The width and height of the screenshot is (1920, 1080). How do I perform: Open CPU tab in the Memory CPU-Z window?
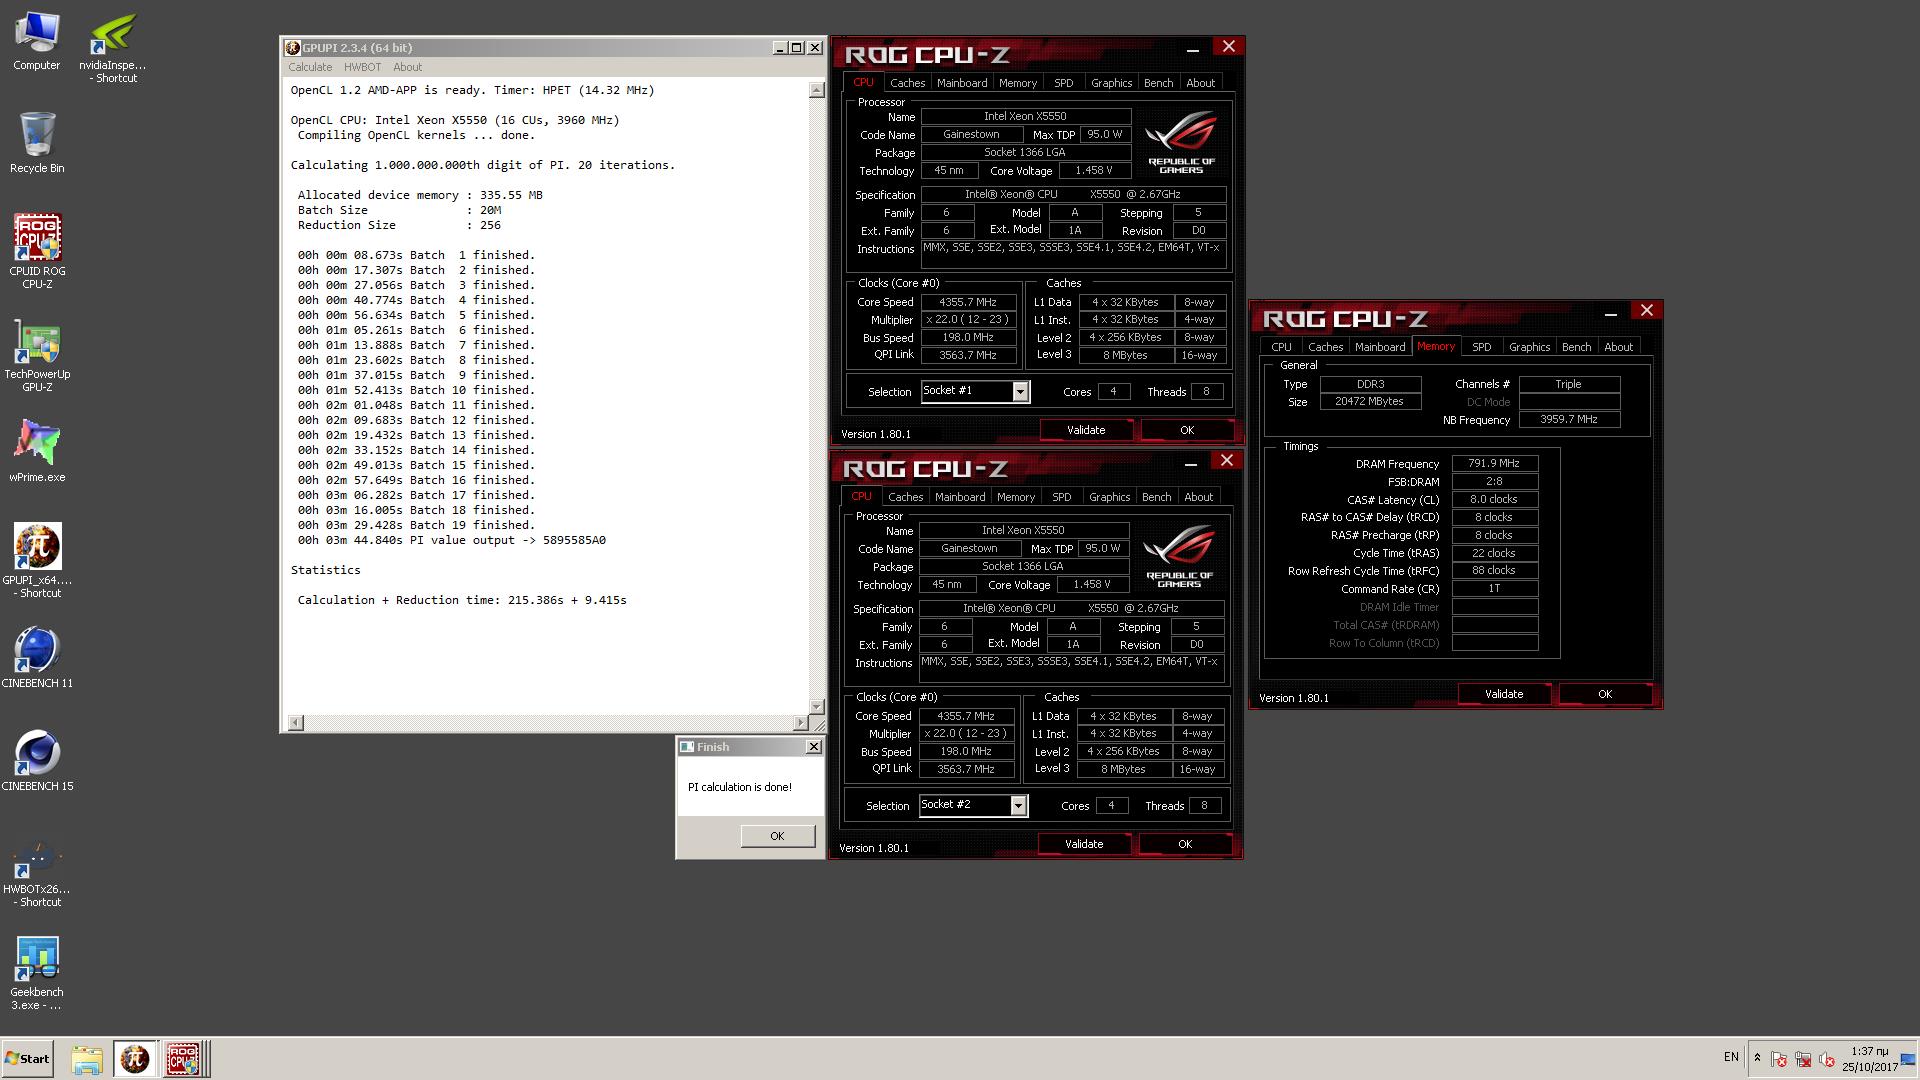point(1281,347)
